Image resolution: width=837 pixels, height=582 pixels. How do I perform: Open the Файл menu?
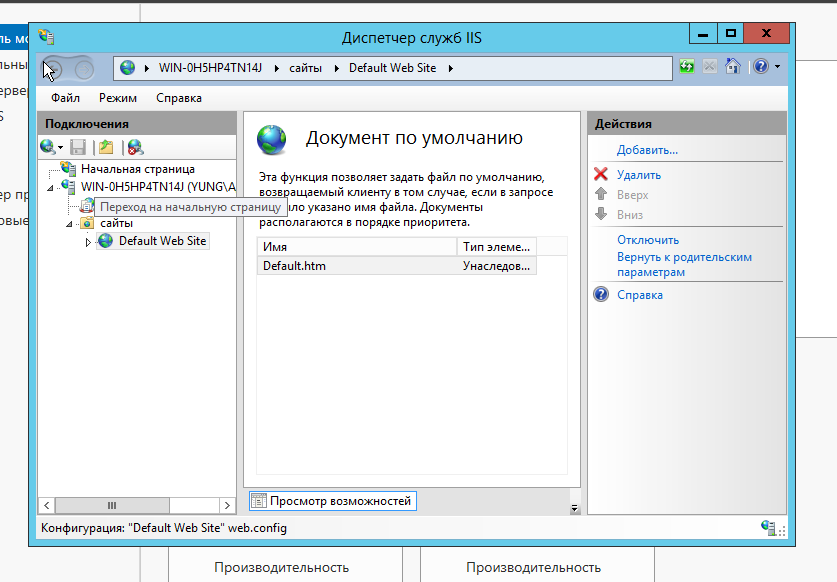click(x=65, y=98)
